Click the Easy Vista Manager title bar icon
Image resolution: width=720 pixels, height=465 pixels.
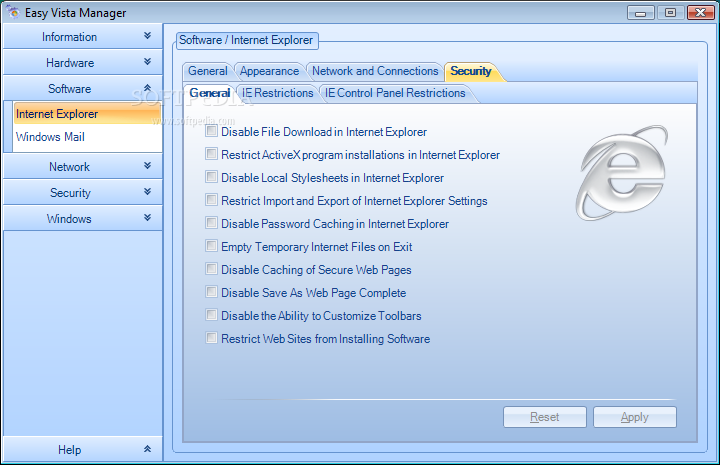tap(13, 12)
